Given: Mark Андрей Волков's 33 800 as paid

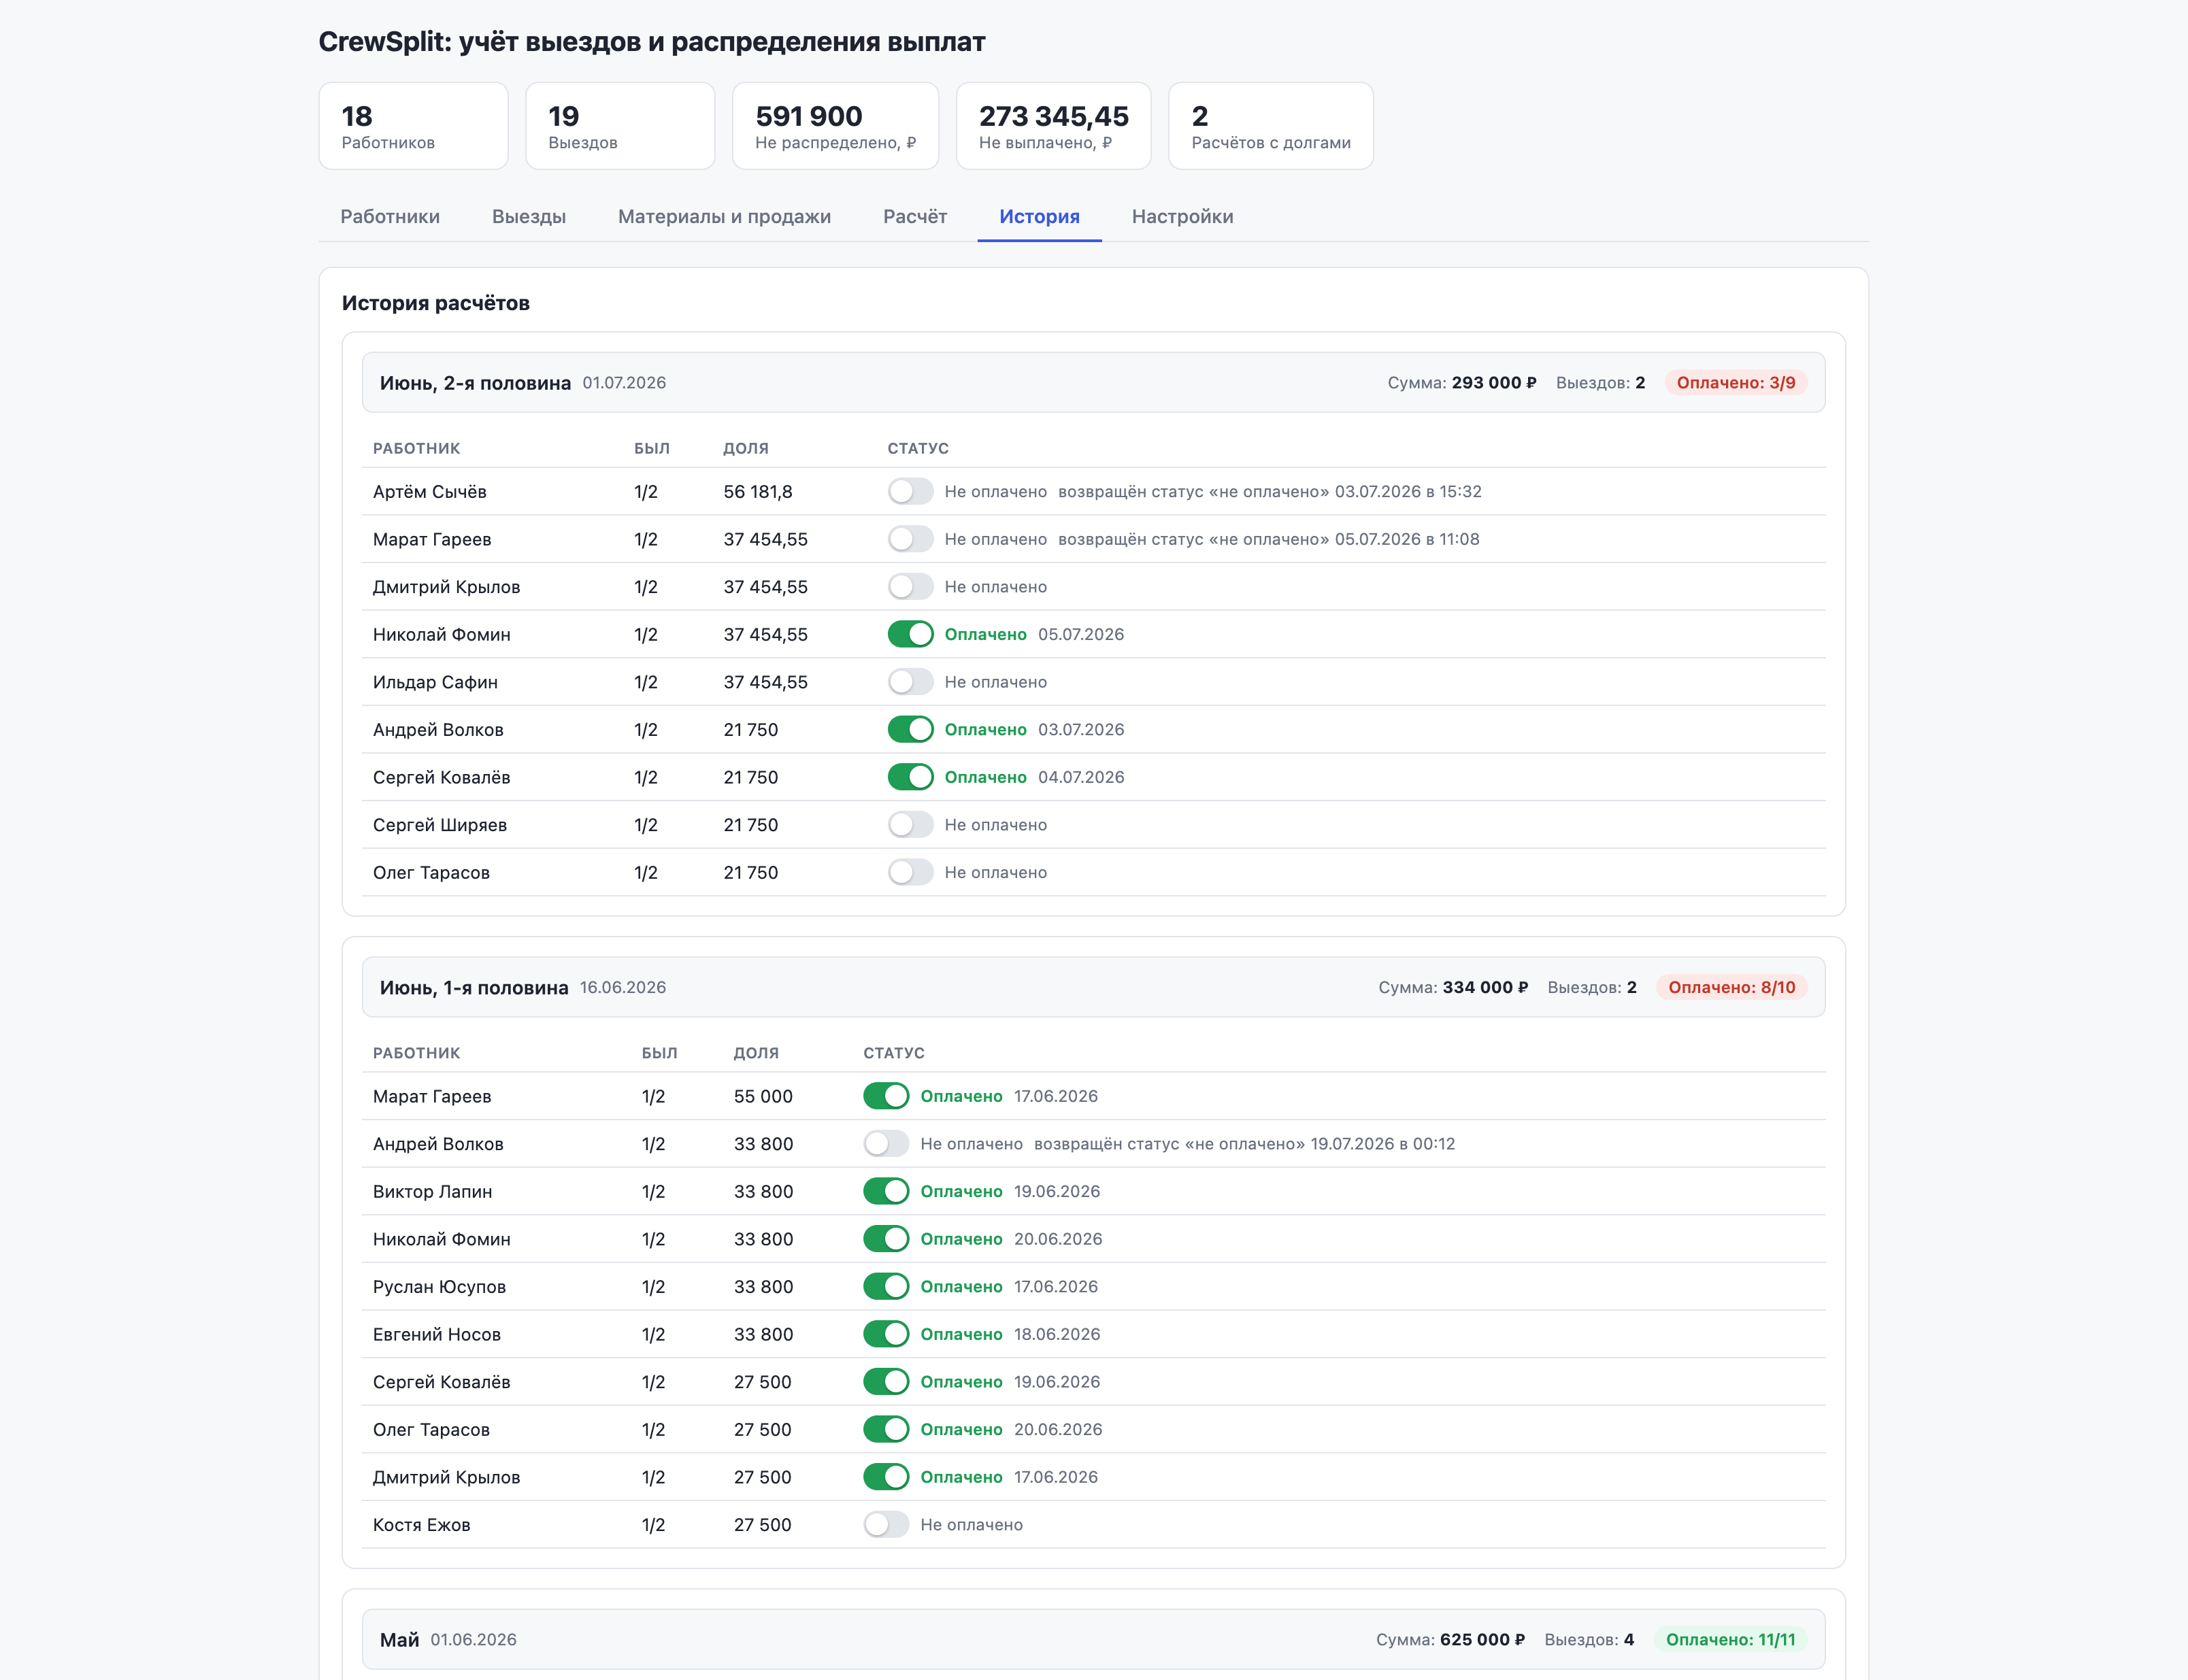Looking at the screenshot, I should coord(886,1143).
